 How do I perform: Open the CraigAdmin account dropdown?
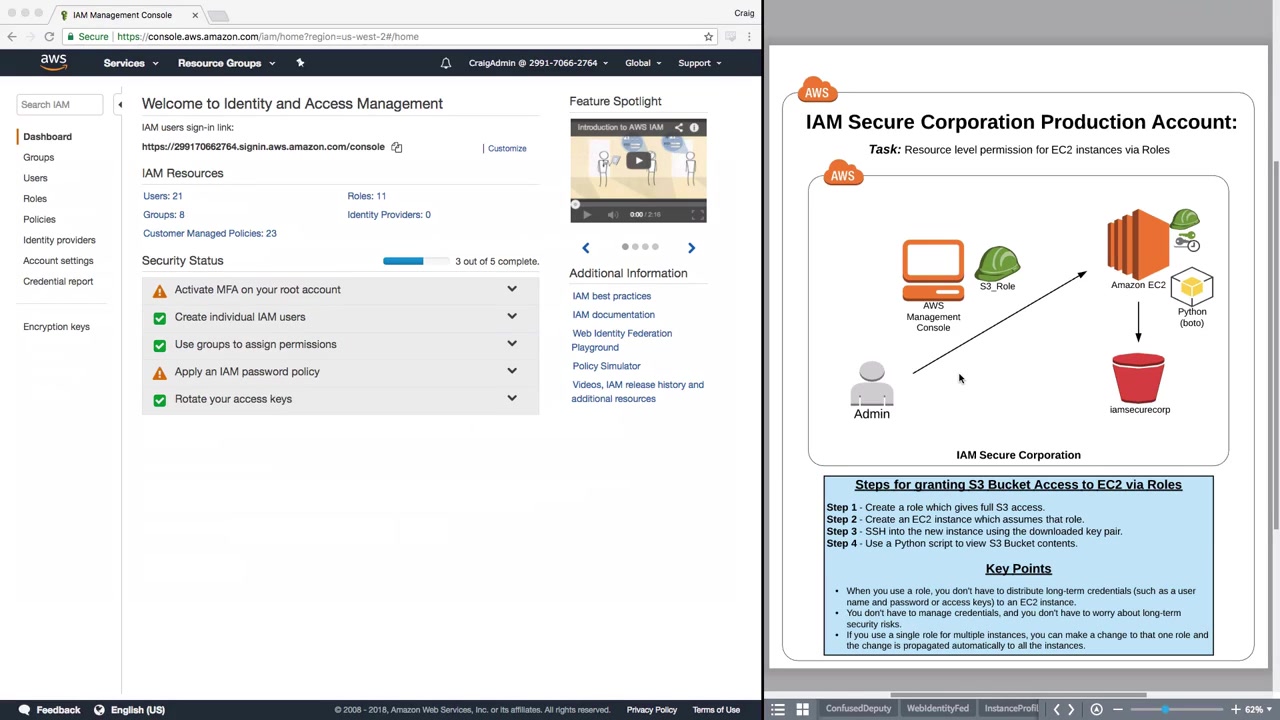(539, 63)
